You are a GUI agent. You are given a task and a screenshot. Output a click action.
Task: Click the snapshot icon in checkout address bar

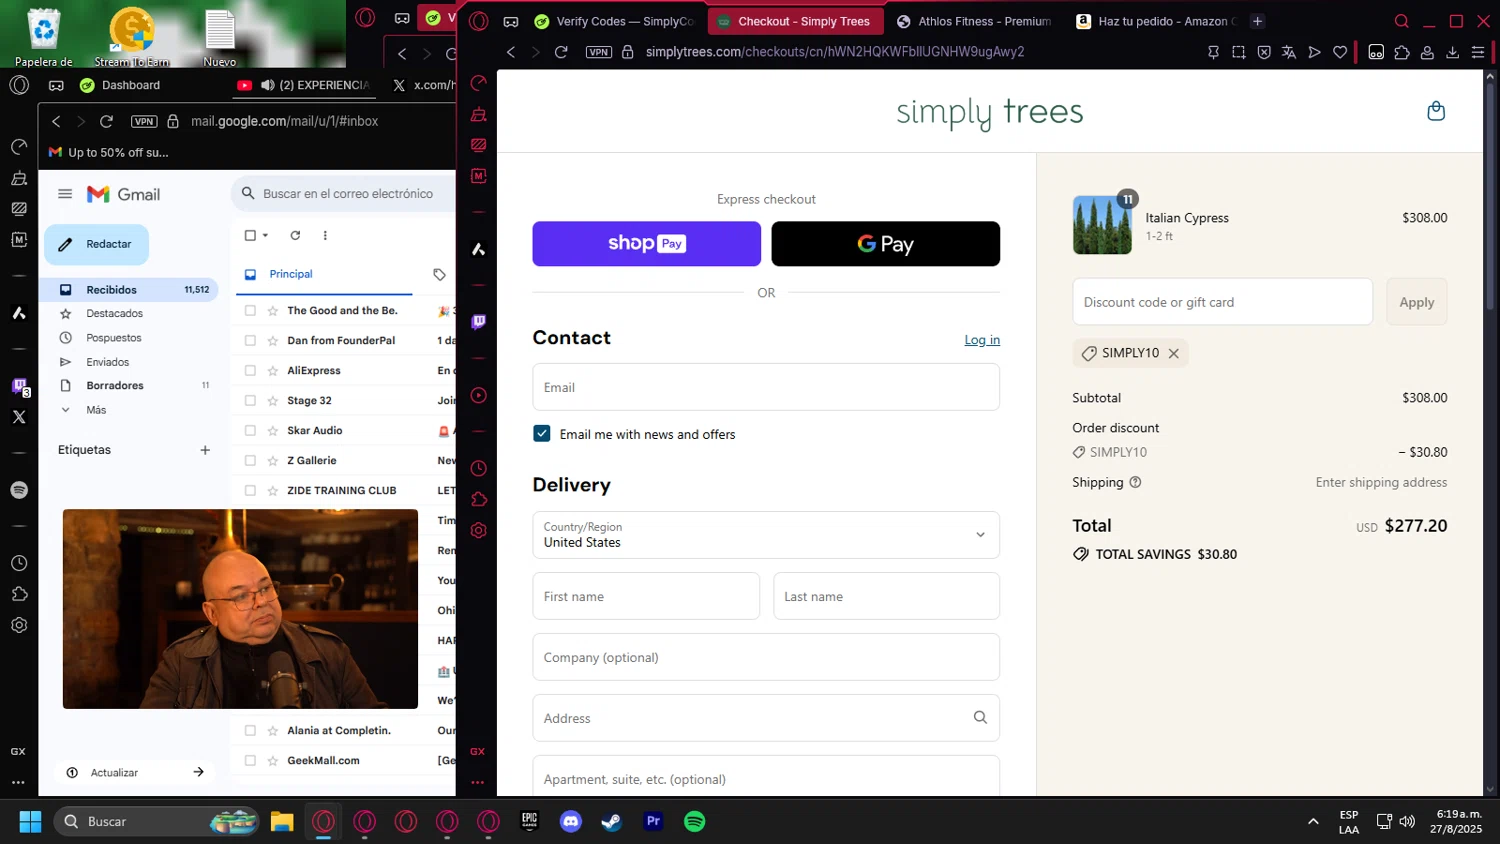coord(1239,52)
